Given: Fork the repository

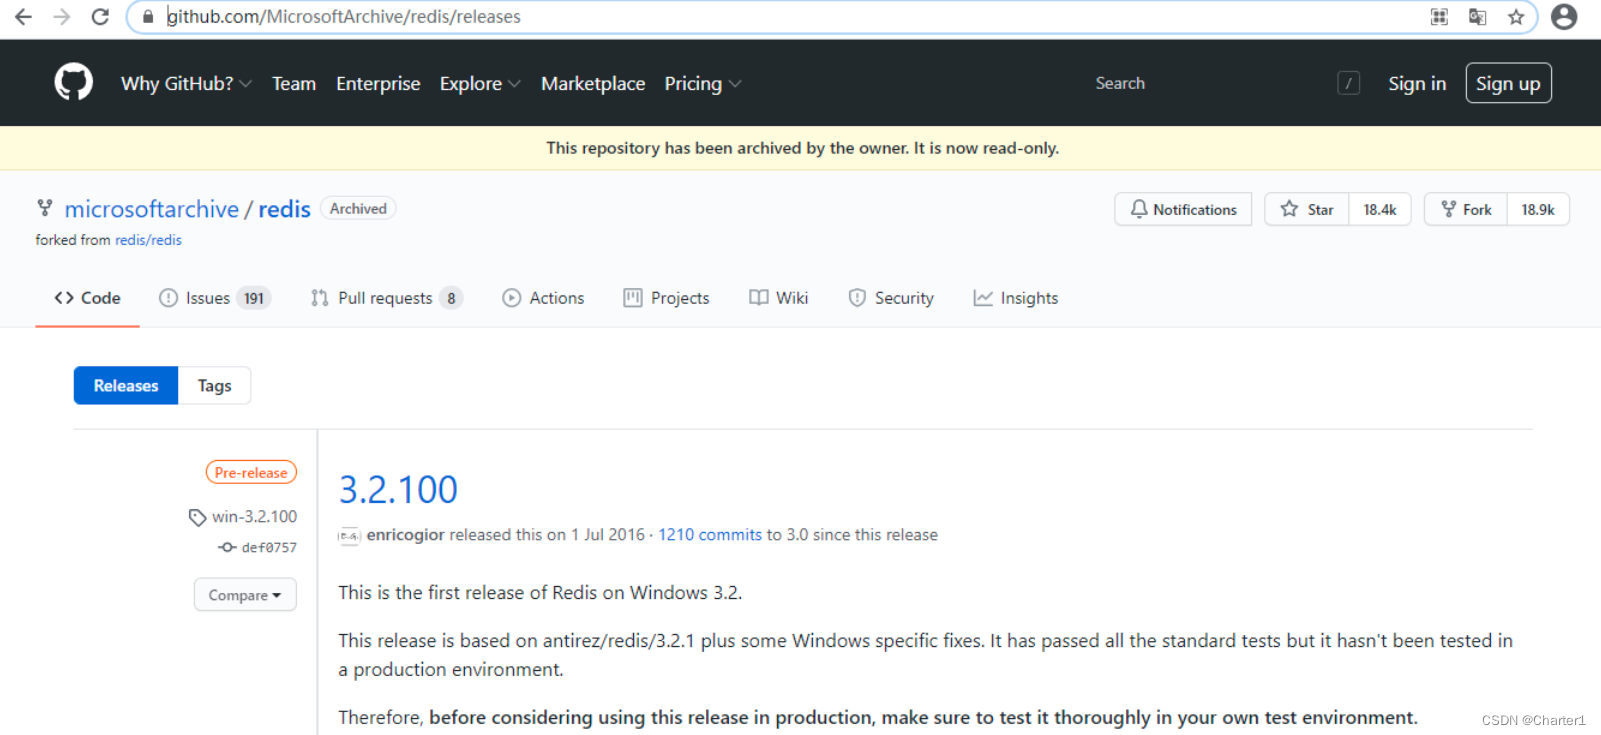Looking at the screenshot, I should pyautogui.click(x=1466, y=209).
